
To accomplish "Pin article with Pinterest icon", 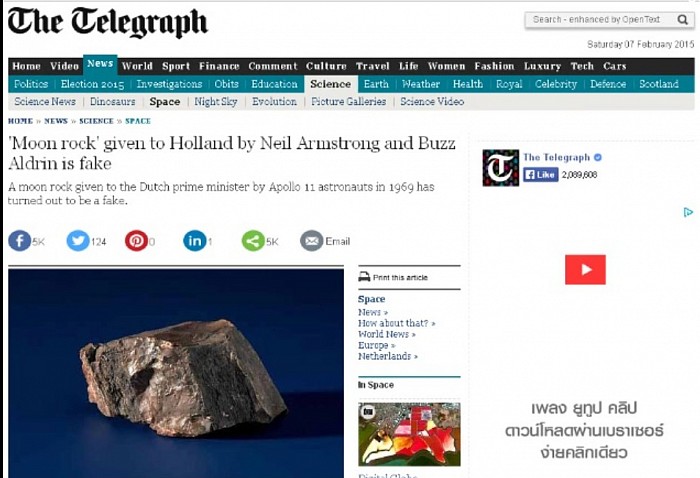I will point(136,241).
